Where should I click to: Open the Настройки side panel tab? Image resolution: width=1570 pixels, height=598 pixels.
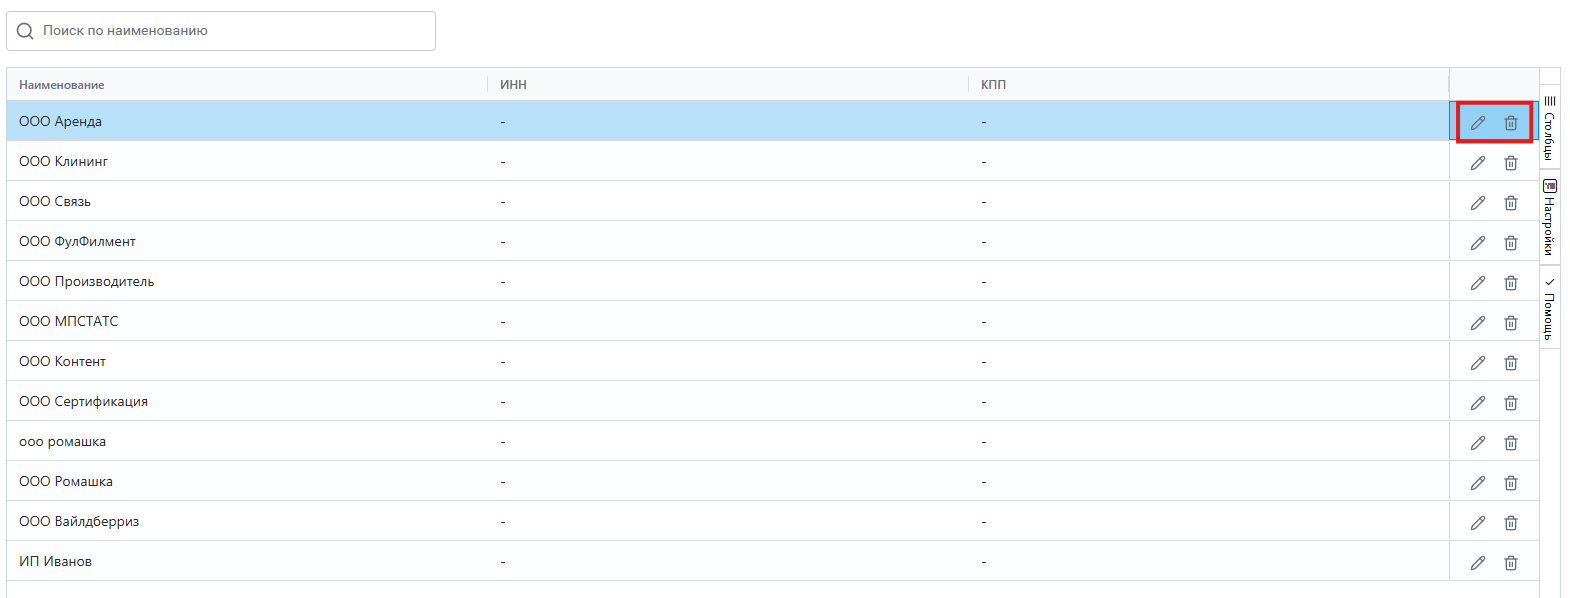pyautogui.click(x=1549, y=216)
